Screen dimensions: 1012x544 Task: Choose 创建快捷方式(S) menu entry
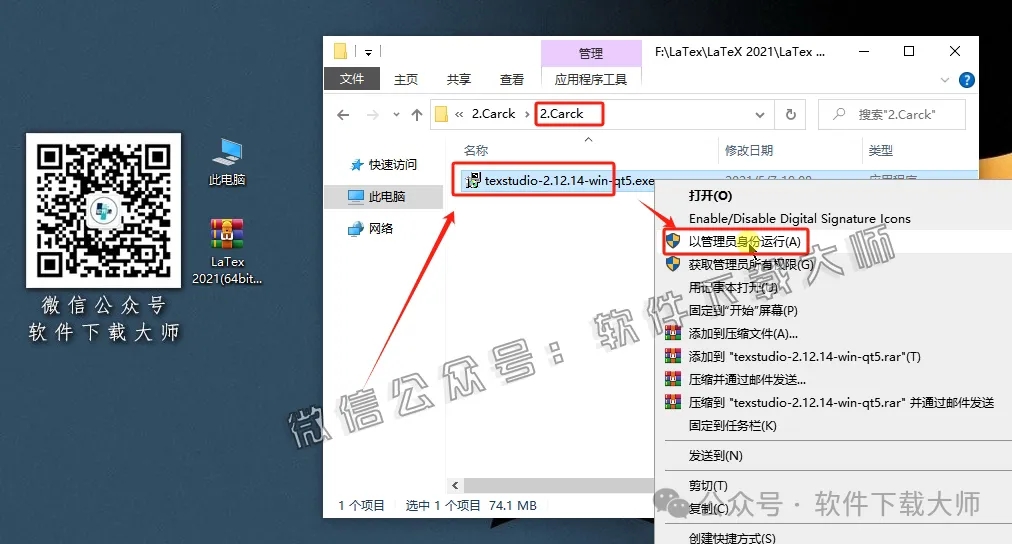pyautogui.click(x=732, y=537)
